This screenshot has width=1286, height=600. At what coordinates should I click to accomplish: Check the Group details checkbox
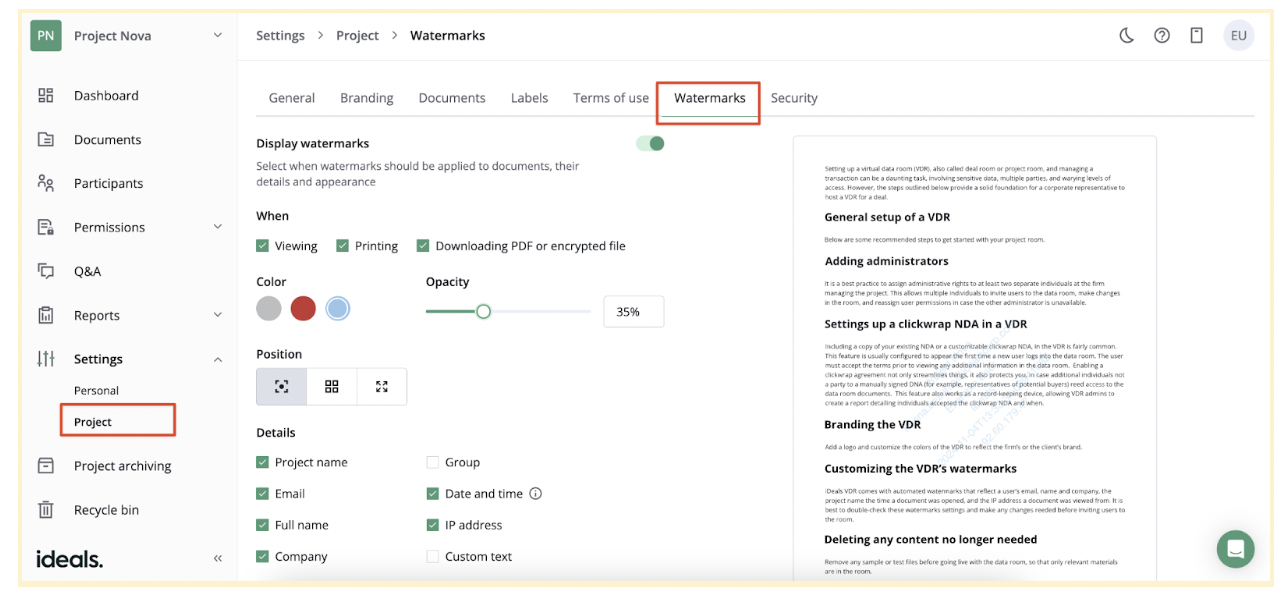click(x=433, y=463)
